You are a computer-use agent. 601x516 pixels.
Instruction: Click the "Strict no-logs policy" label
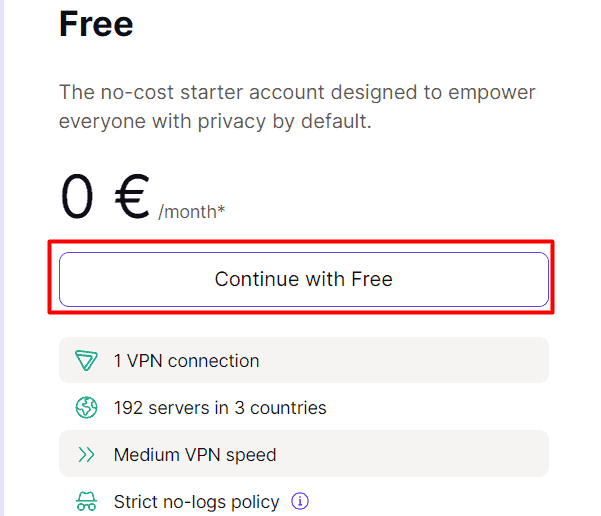(x=196, y=502)
